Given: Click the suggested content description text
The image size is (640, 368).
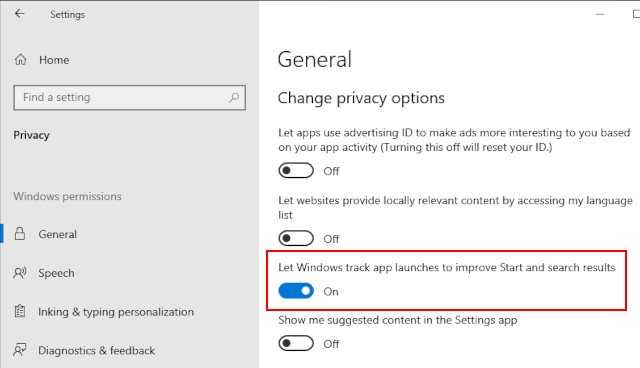Looking at the screenshot, I should pos(398,320).
